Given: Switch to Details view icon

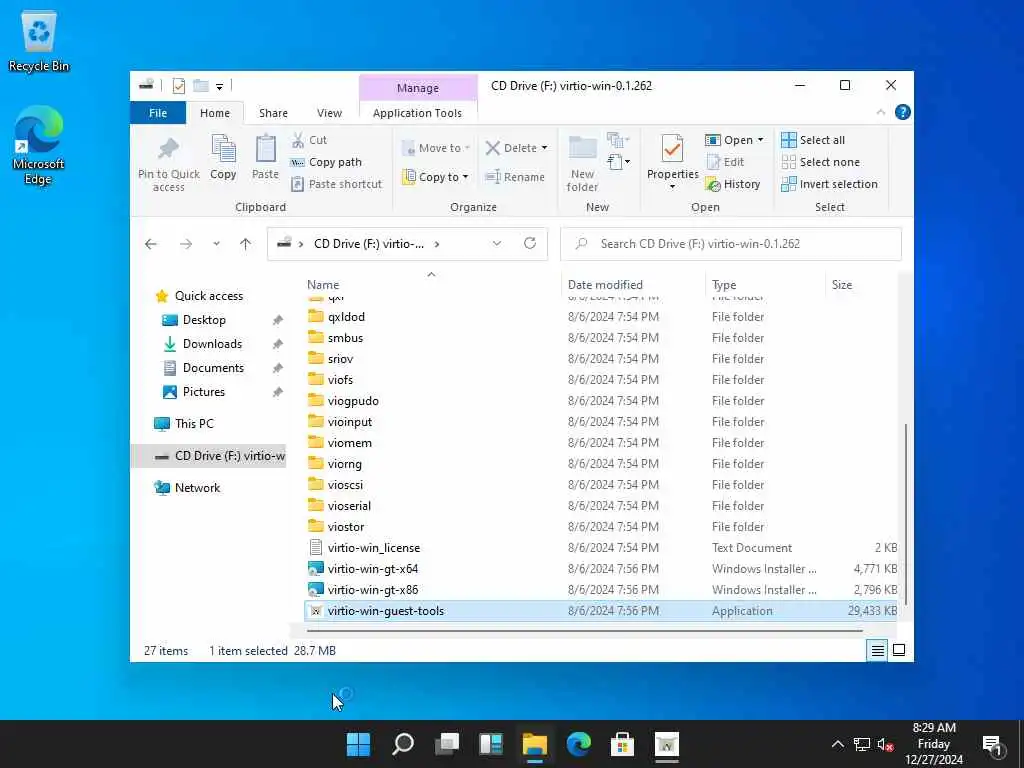Looking at the screenshot, I should click(877, 650).
